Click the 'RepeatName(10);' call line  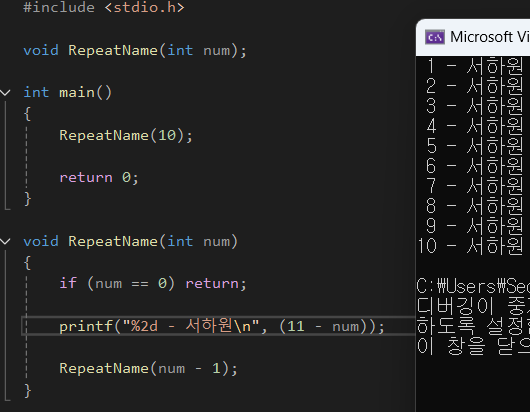point(126,136)
